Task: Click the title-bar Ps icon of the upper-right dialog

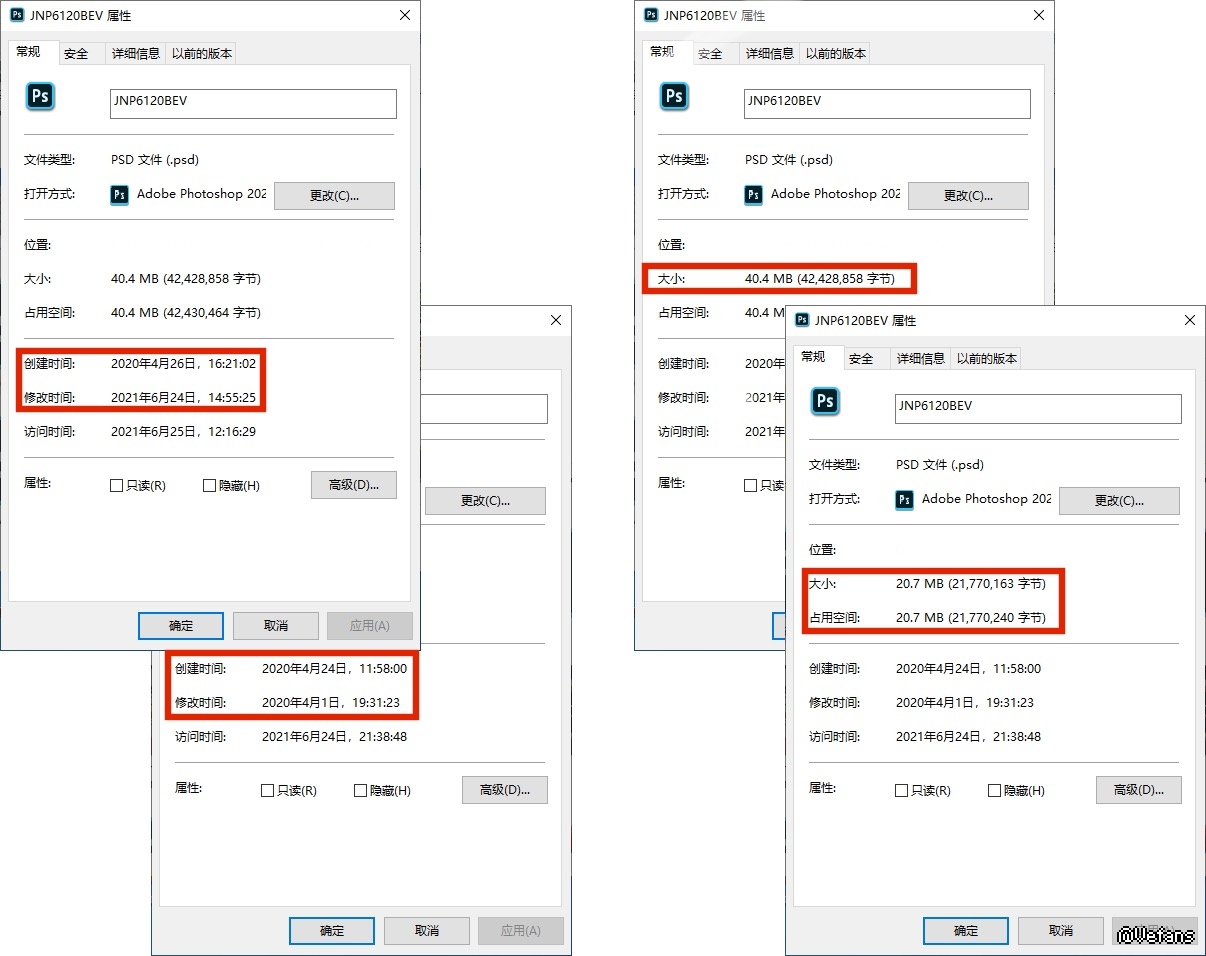Action: [x=651, y=15]
